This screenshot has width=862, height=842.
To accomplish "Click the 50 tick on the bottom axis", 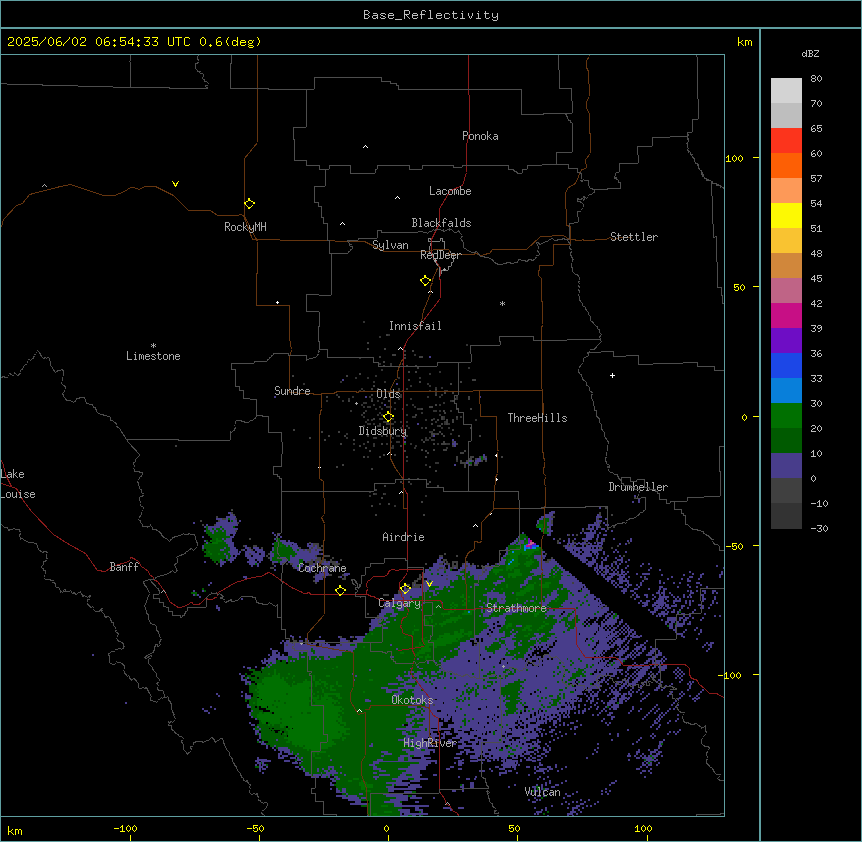I will click(514, 828).
